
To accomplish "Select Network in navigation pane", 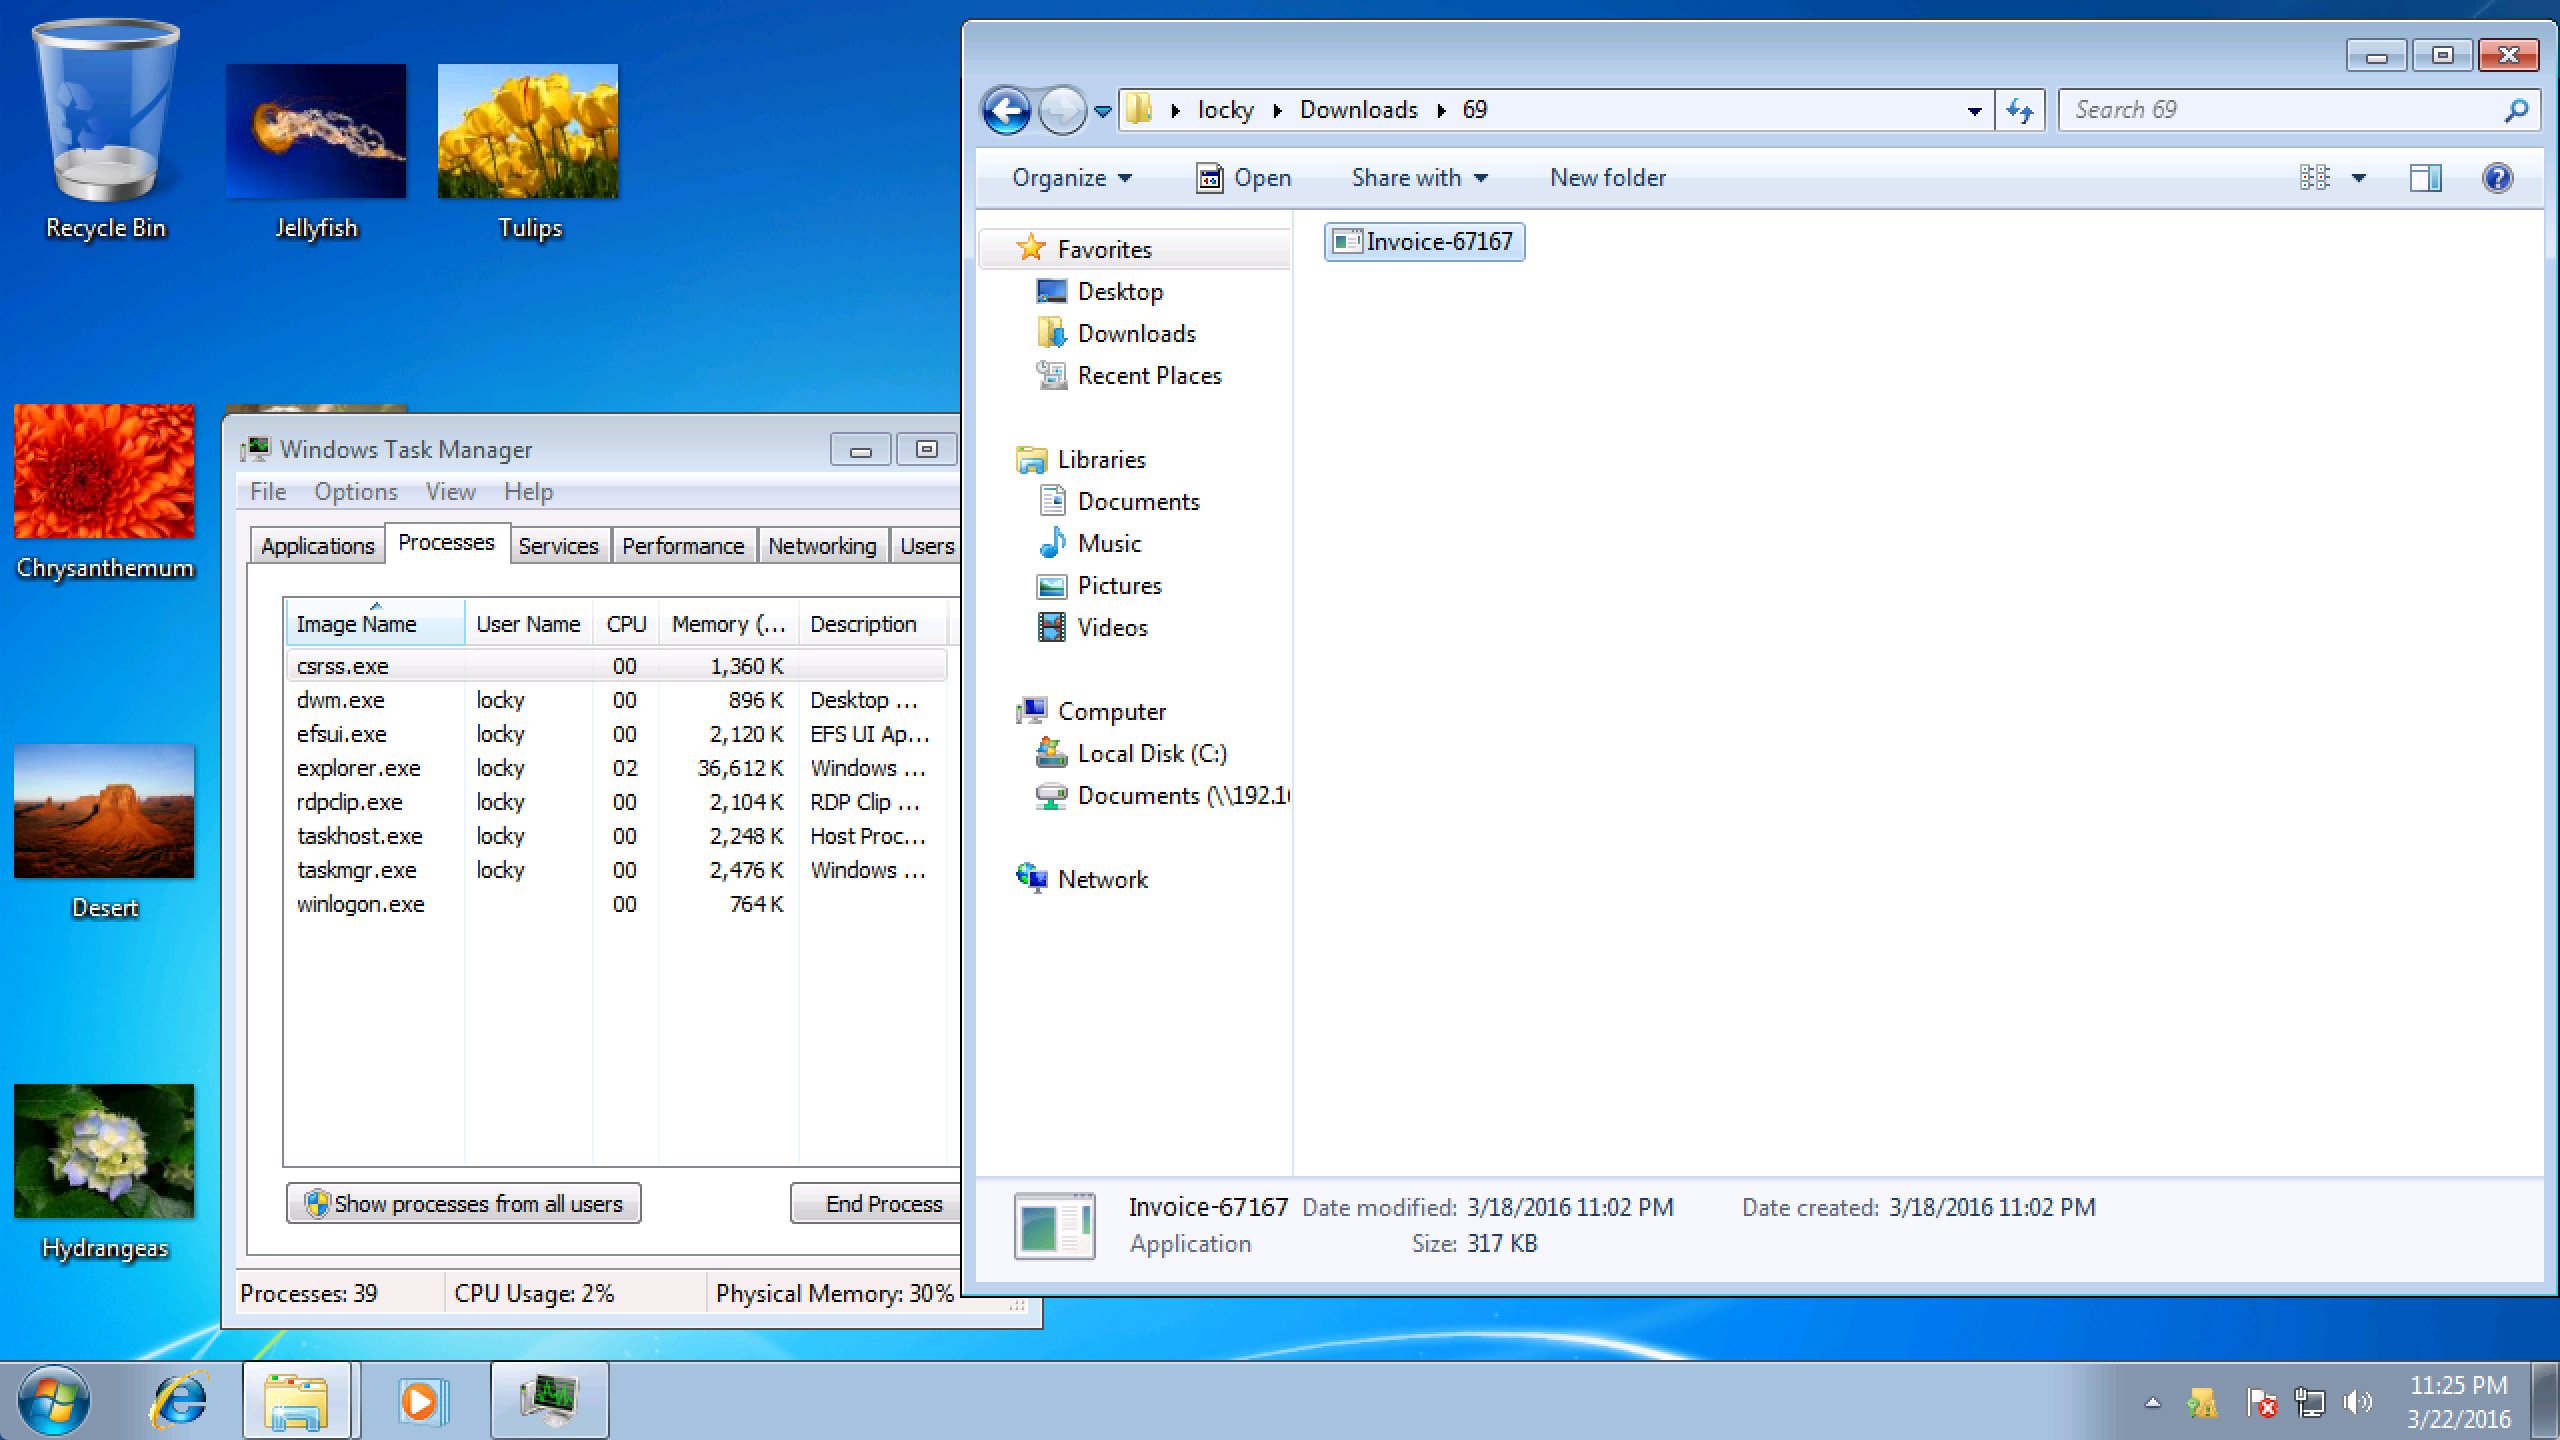I will (1082, 880).
